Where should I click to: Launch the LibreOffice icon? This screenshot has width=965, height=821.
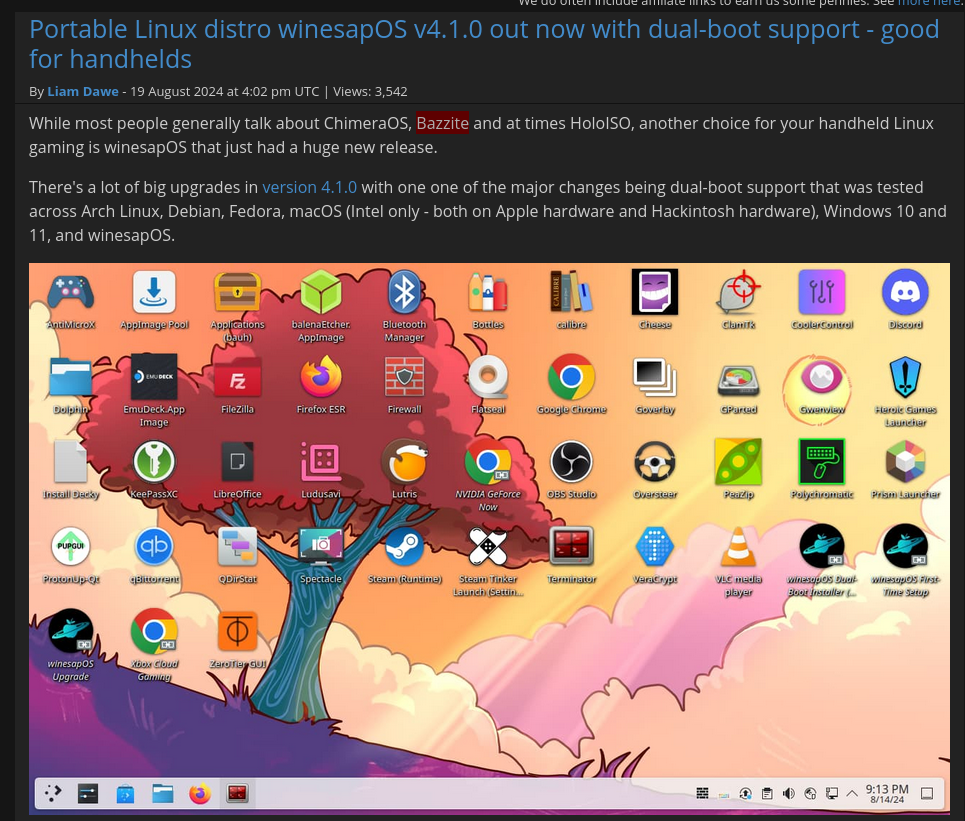(x=238, y=461)
